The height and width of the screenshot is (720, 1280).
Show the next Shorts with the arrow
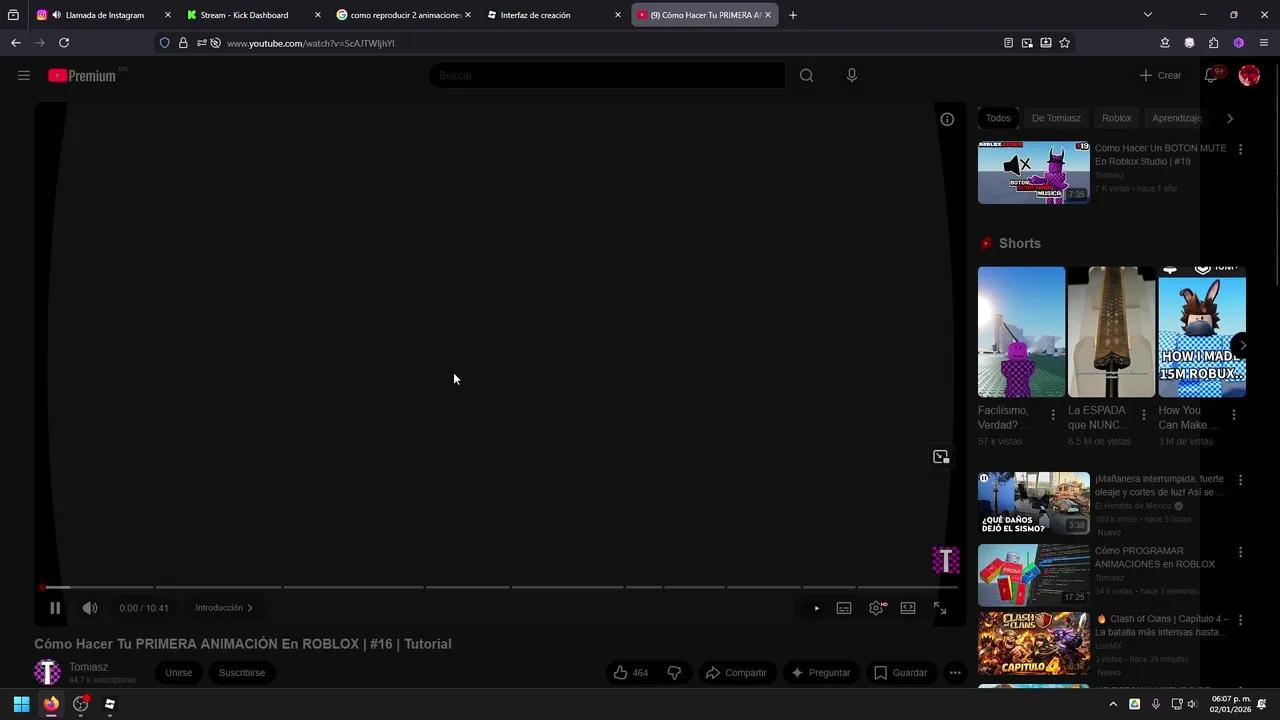1242,345
